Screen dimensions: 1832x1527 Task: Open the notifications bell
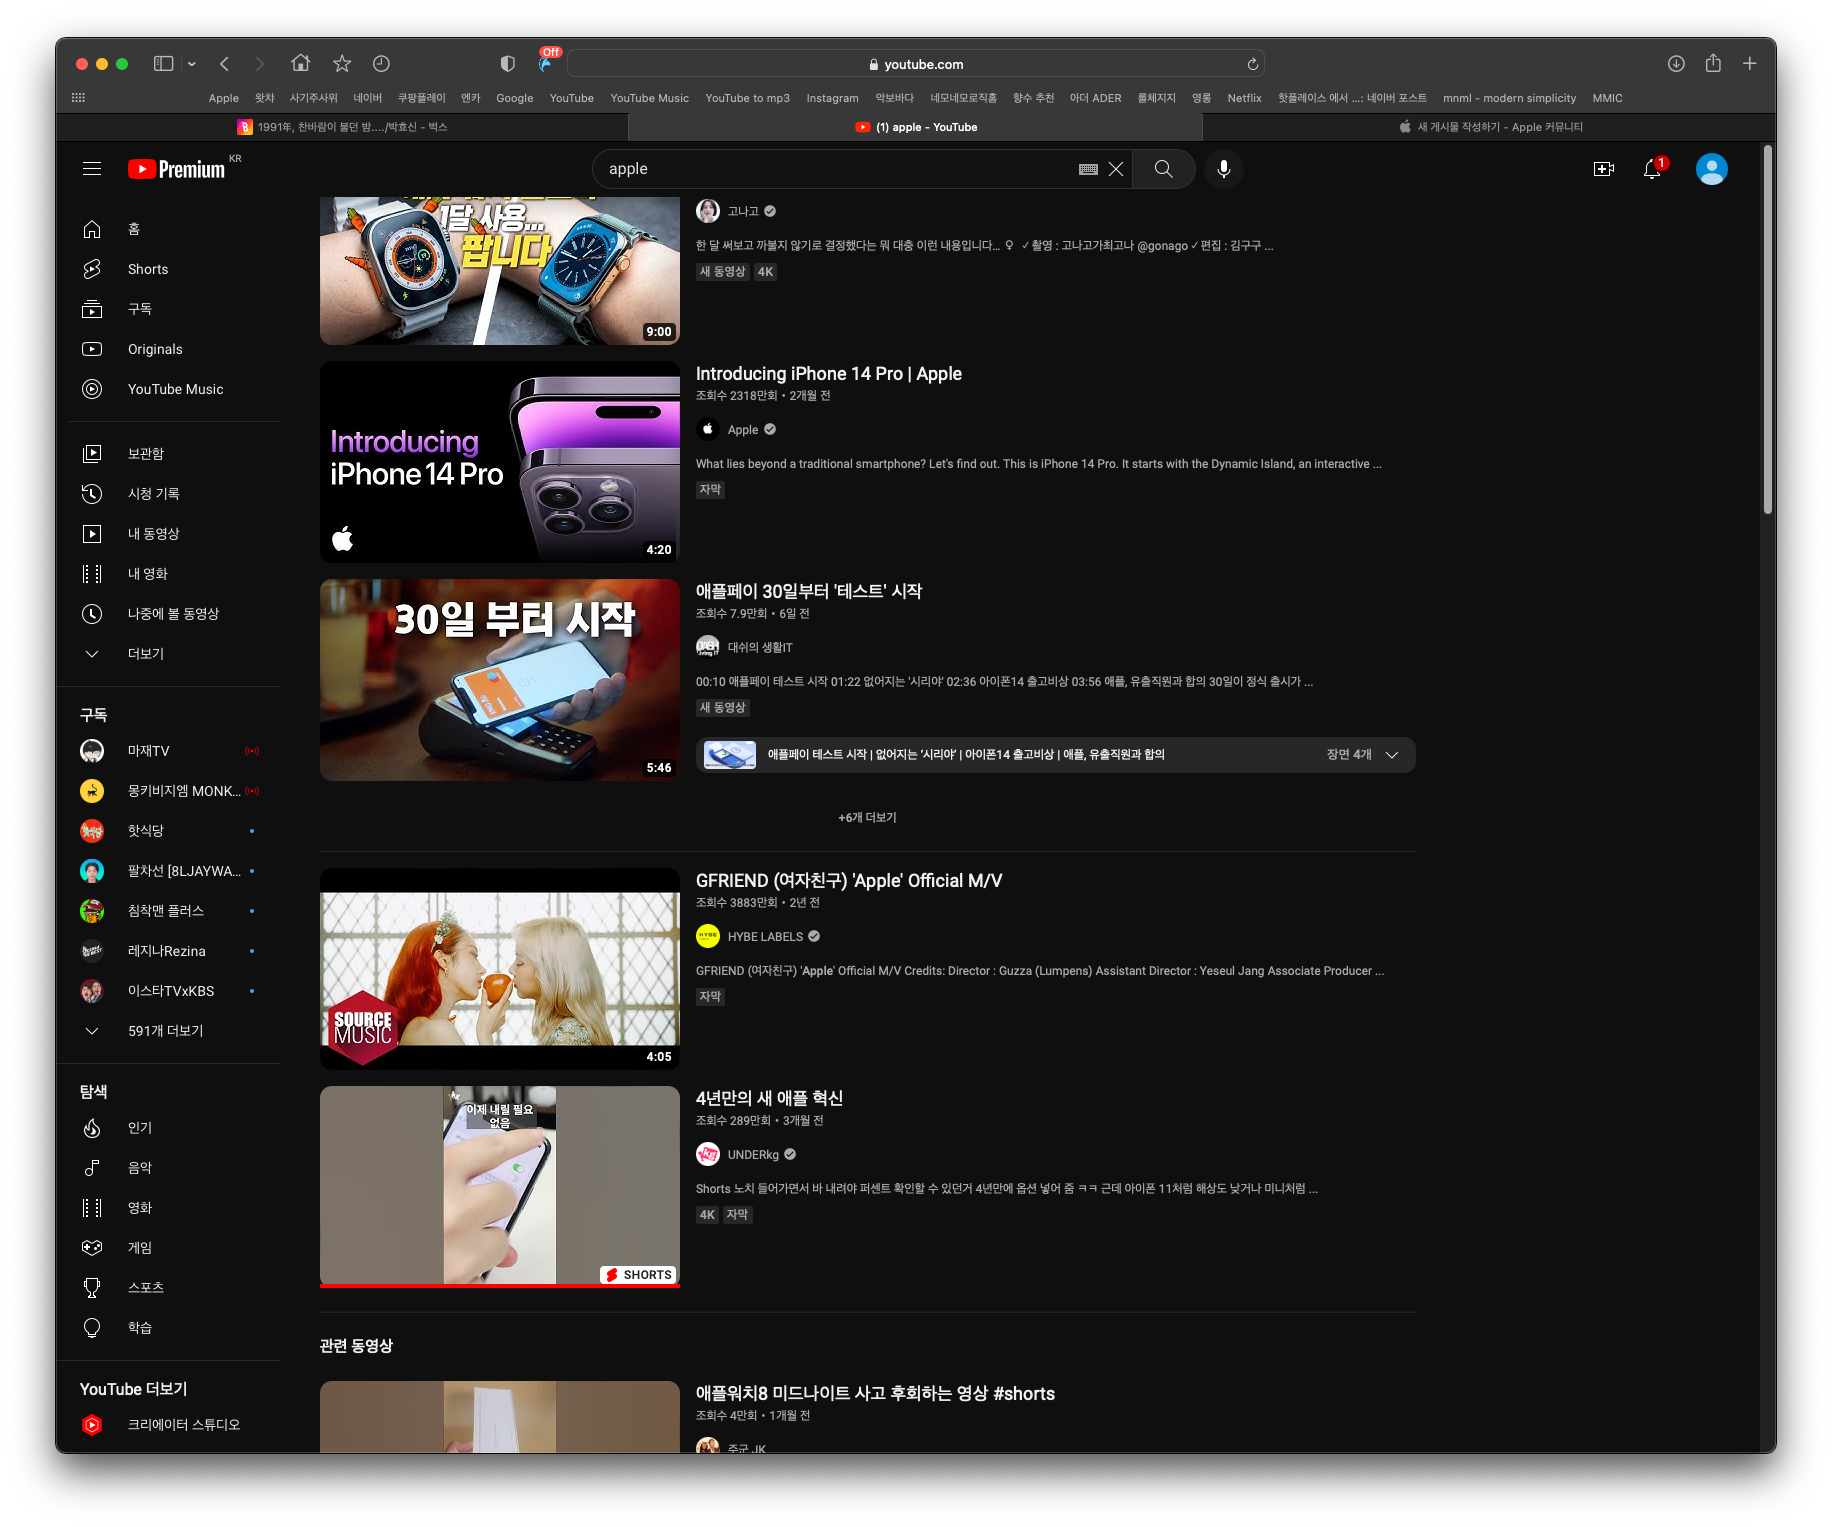coord(1652,169)
